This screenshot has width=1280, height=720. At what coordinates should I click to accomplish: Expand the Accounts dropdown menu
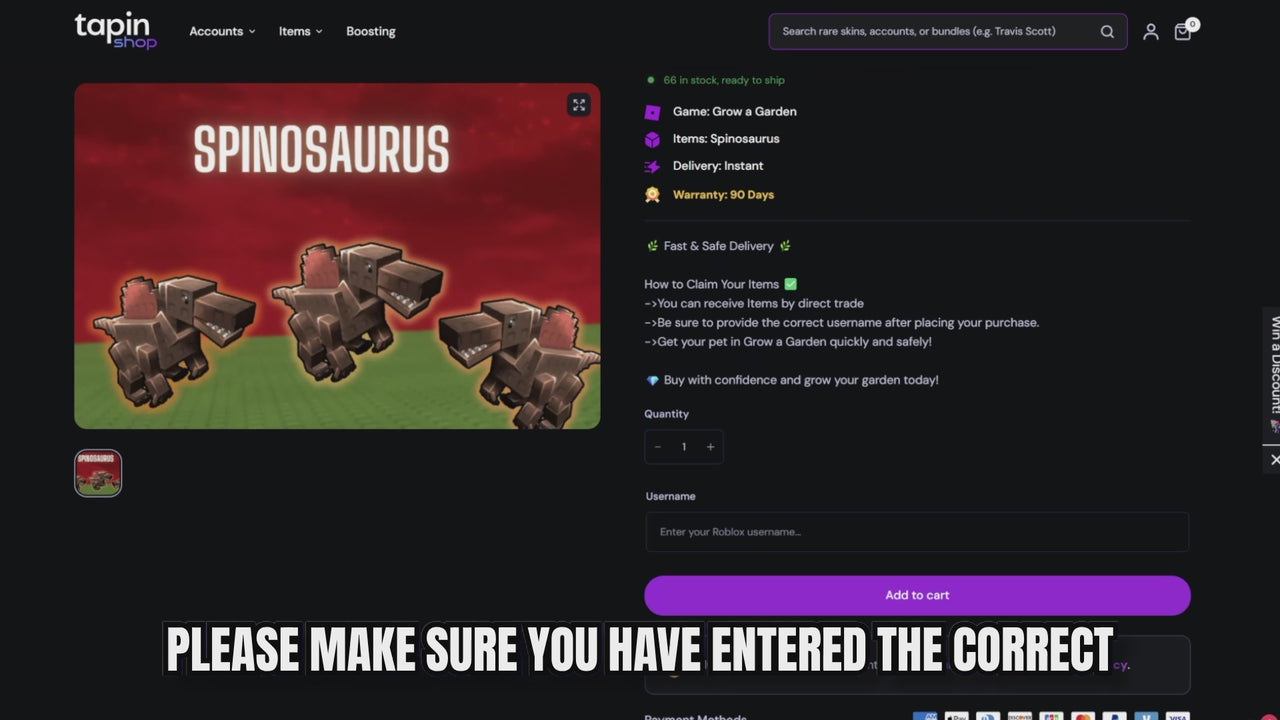tap(222, 31)
